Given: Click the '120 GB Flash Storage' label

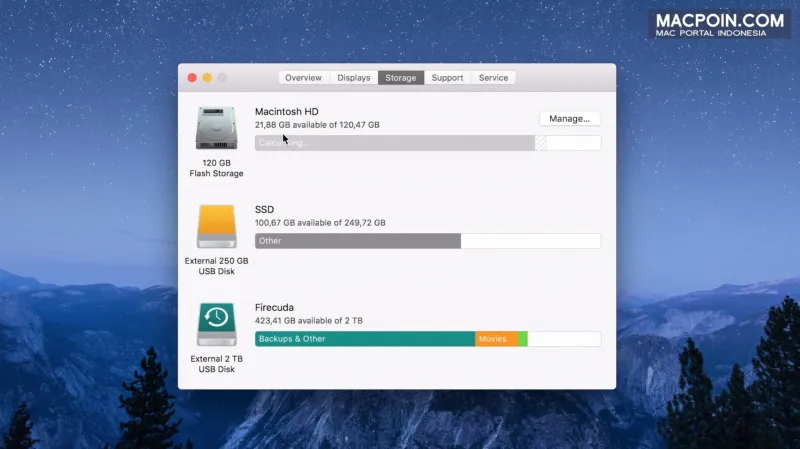Looking at the screenshot, I should [x=216, y=168].
